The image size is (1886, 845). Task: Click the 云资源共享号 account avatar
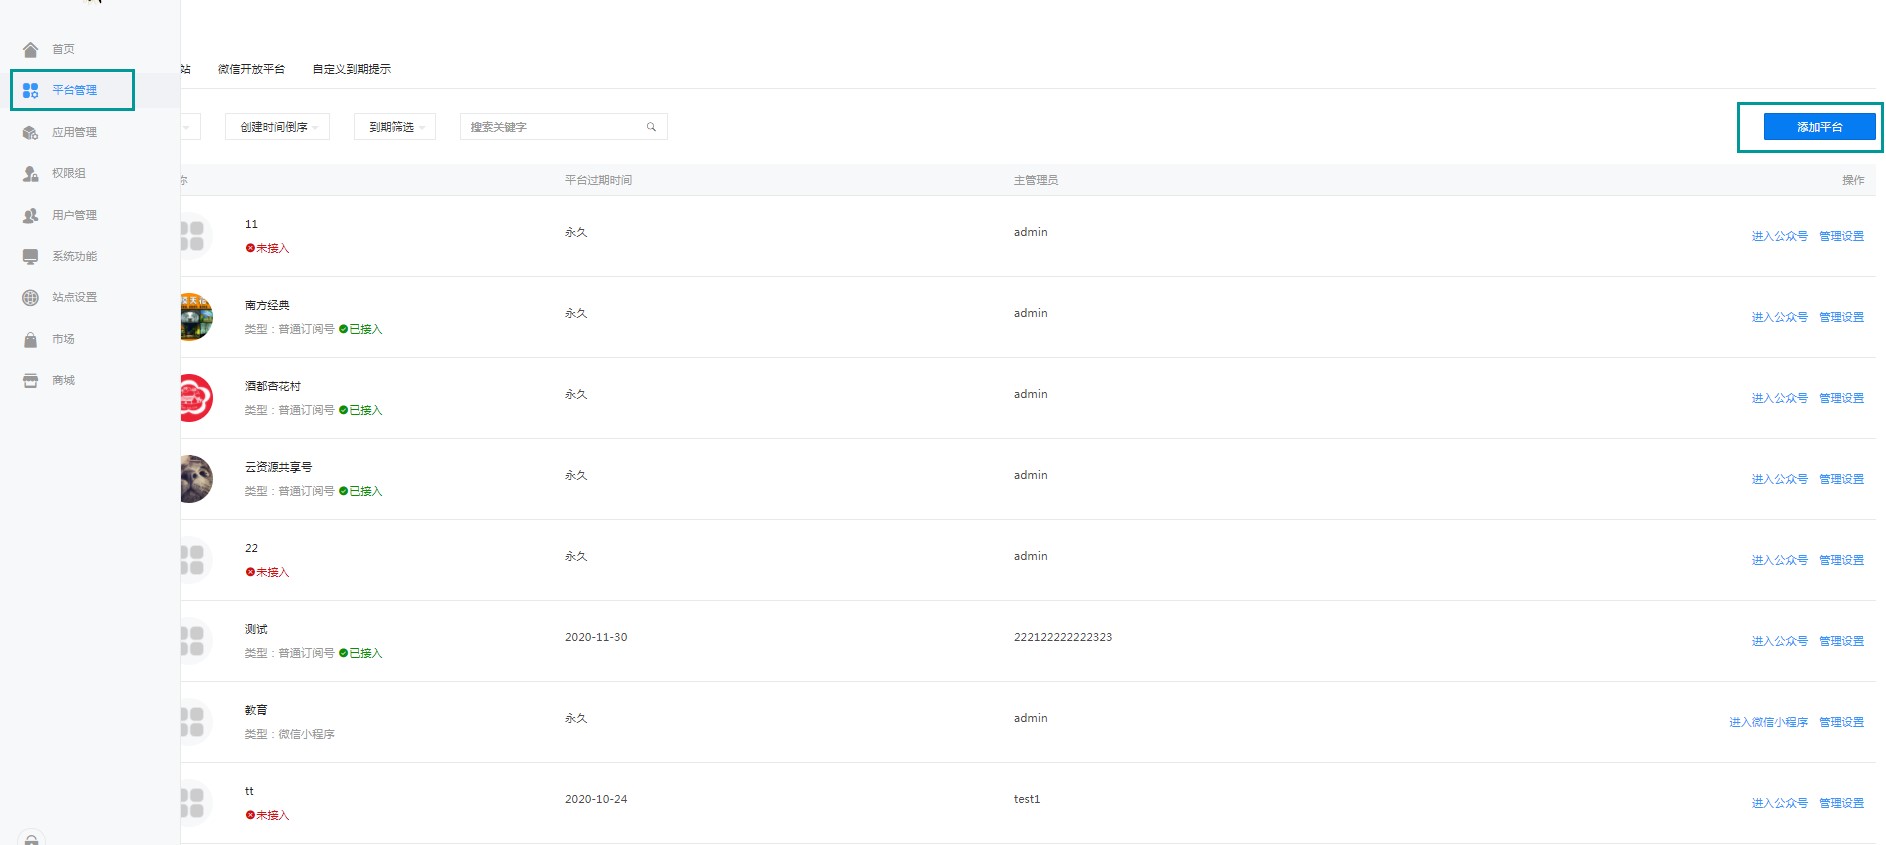click(196, 479)
